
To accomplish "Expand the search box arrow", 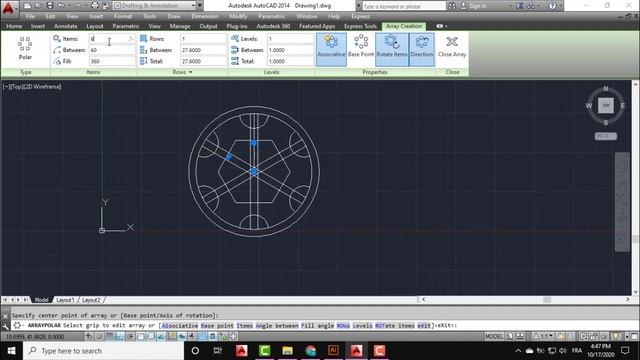I will pos(358,6).
